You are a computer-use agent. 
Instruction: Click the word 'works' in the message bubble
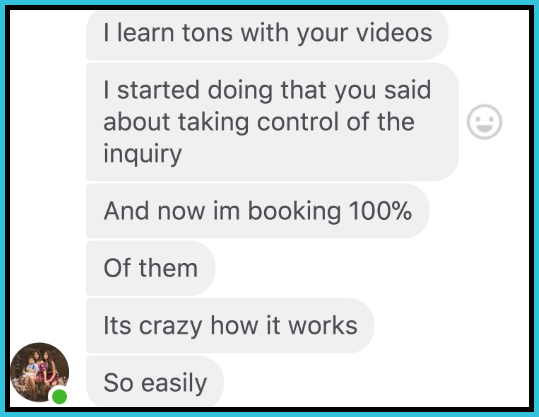(x=323, y=325)
